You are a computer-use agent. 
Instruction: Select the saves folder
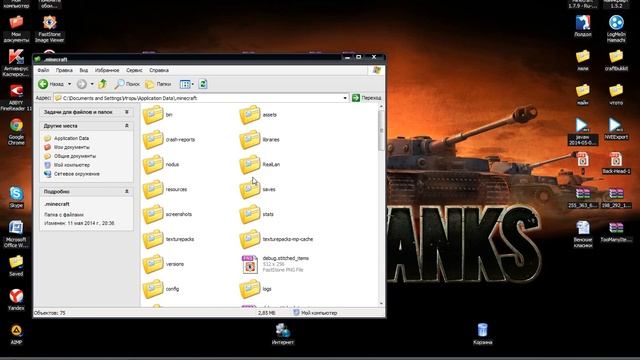point(258,189)
